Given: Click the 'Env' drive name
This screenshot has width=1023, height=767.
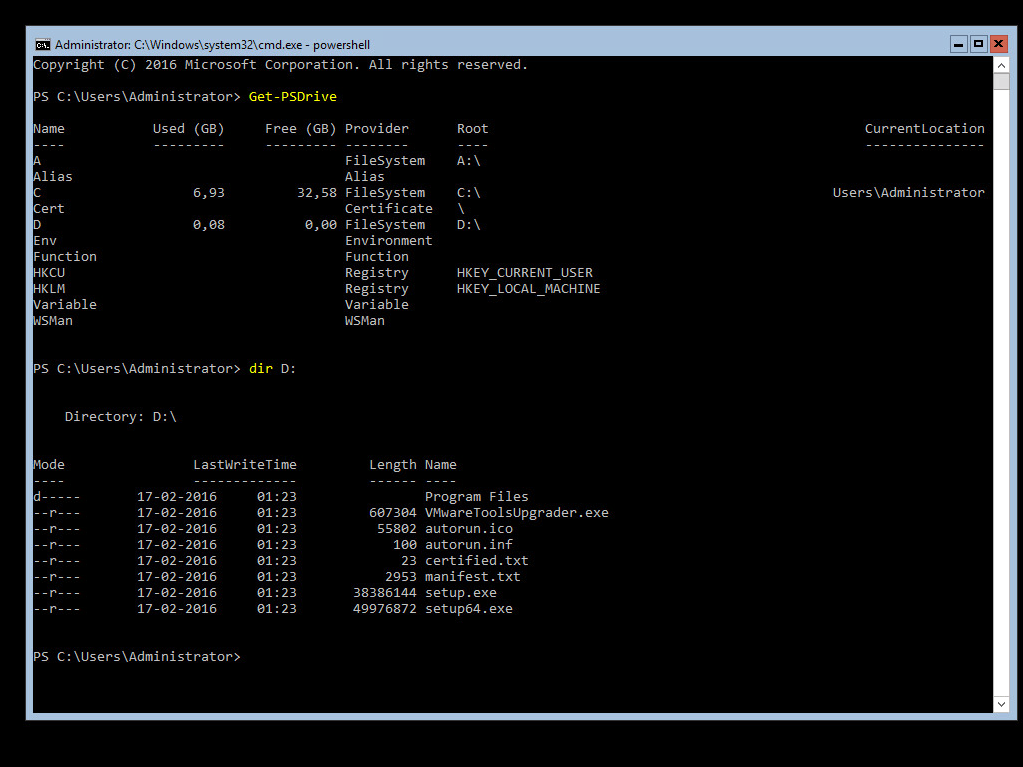Looking at the screenshot, I should 45,241.
